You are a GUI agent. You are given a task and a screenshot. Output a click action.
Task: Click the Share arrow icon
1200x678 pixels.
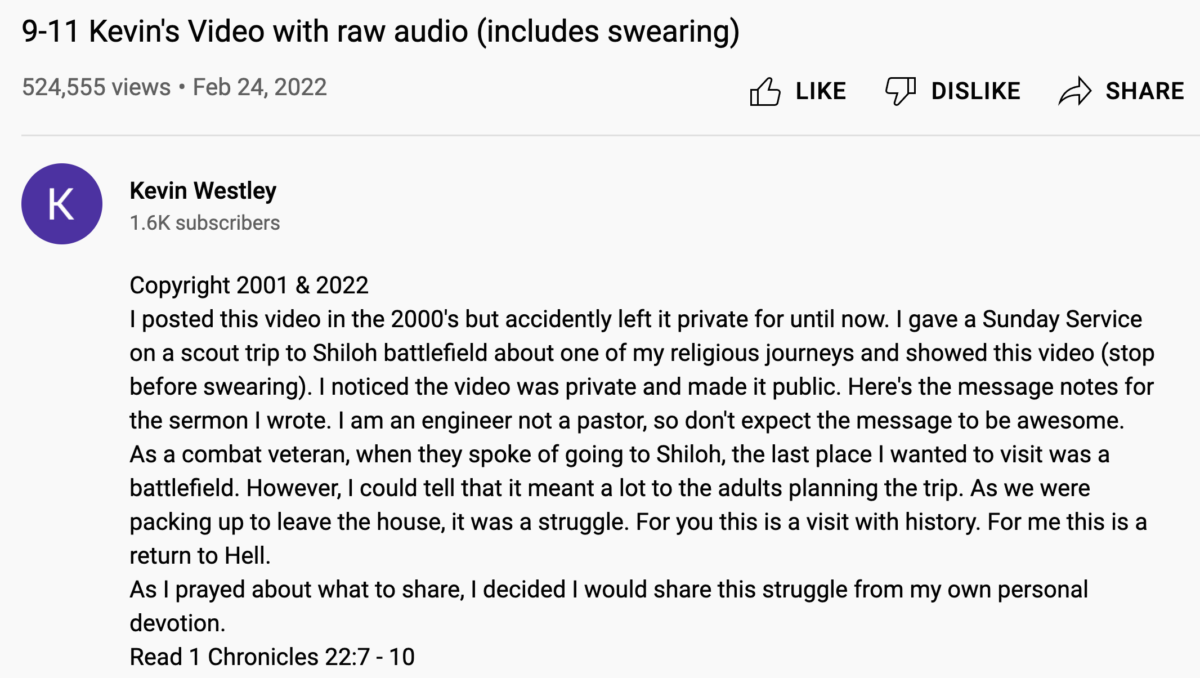tap(1074, 92)
